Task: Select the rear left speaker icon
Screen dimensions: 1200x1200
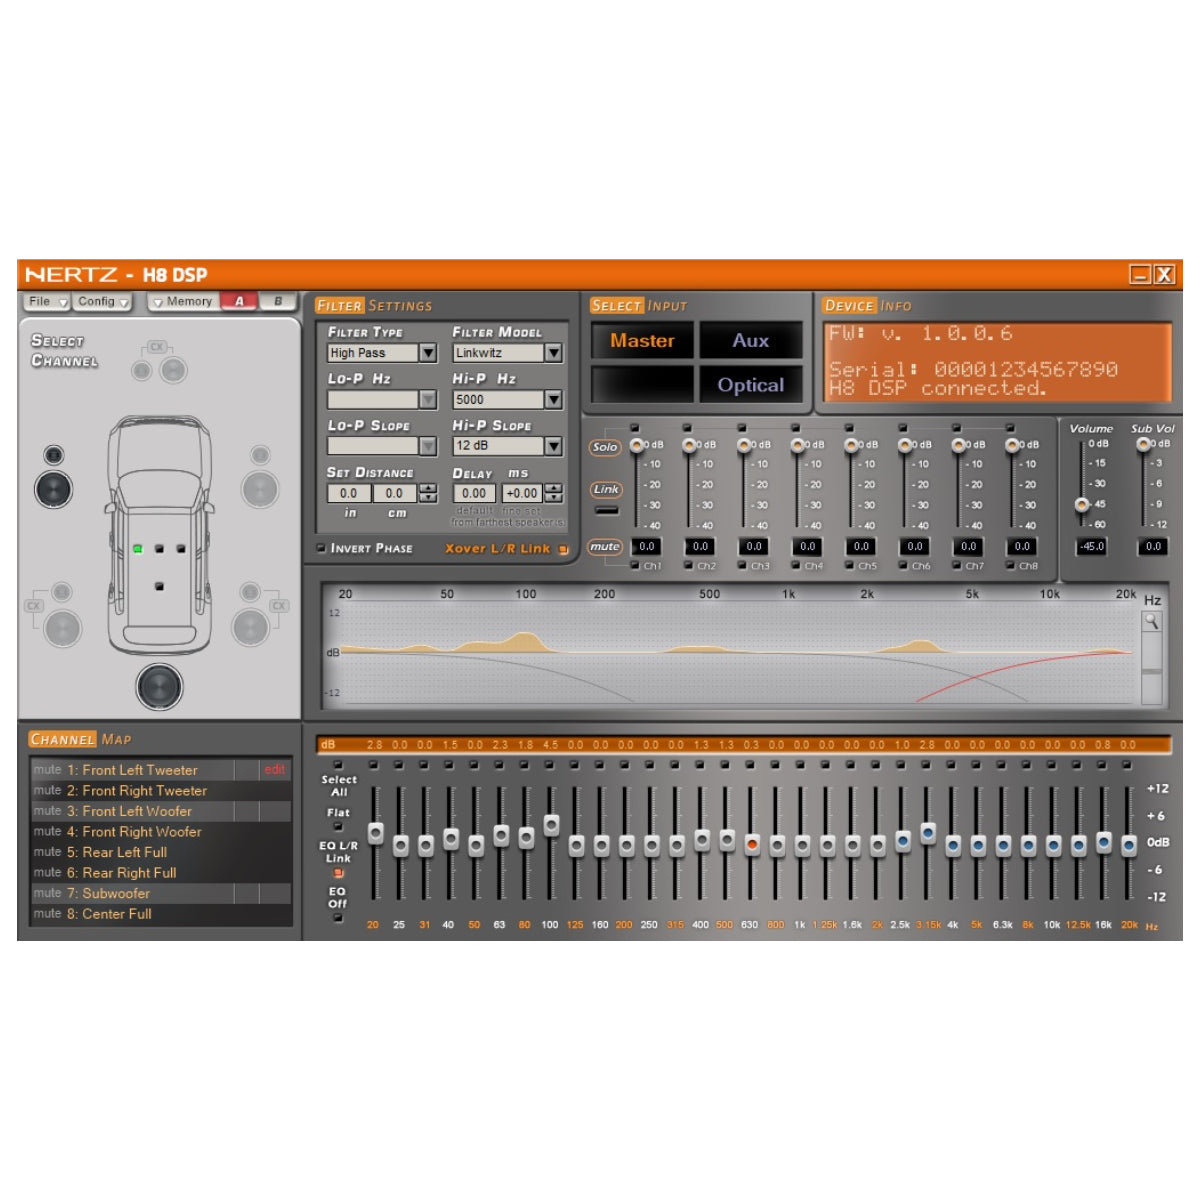Action: pyautogui.click(x=62, y=628)
